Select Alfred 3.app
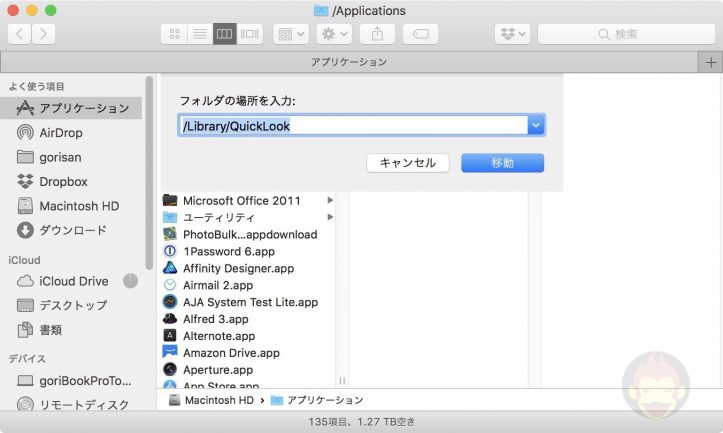The height and width of the screenshot is (433, 723). click(x=215, y=319)
